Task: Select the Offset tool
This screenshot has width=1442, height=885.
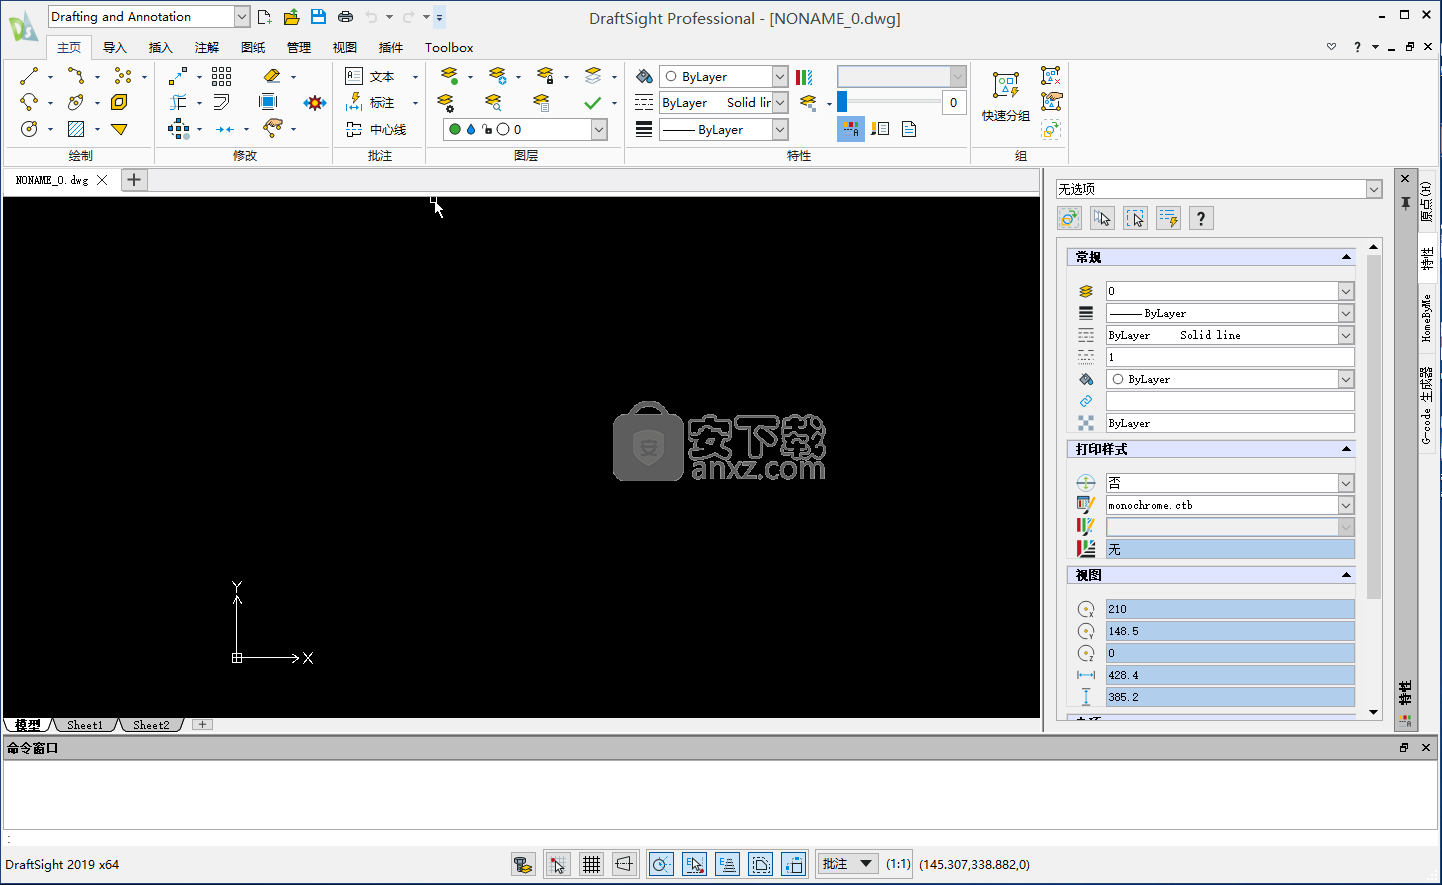Action: 222,102
